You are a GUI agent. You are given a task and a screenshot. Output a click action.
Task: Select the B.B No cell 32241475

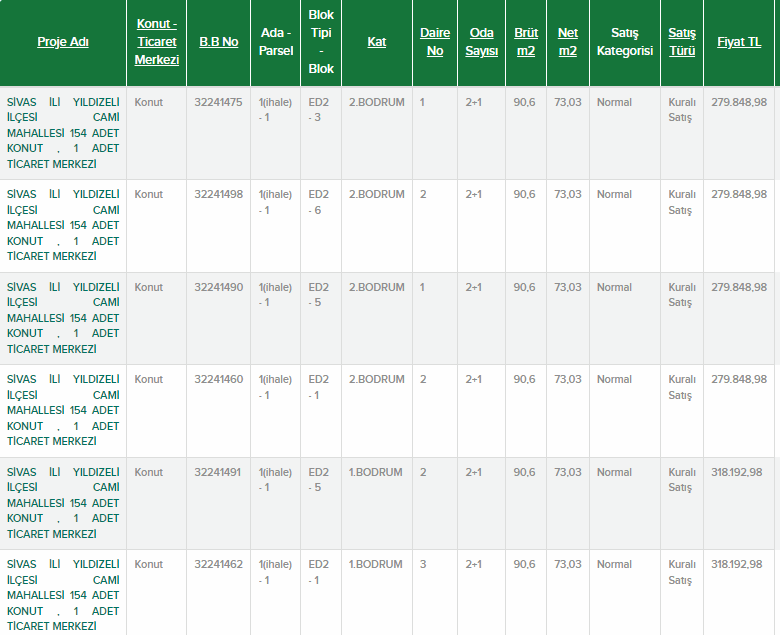point(218,102)
